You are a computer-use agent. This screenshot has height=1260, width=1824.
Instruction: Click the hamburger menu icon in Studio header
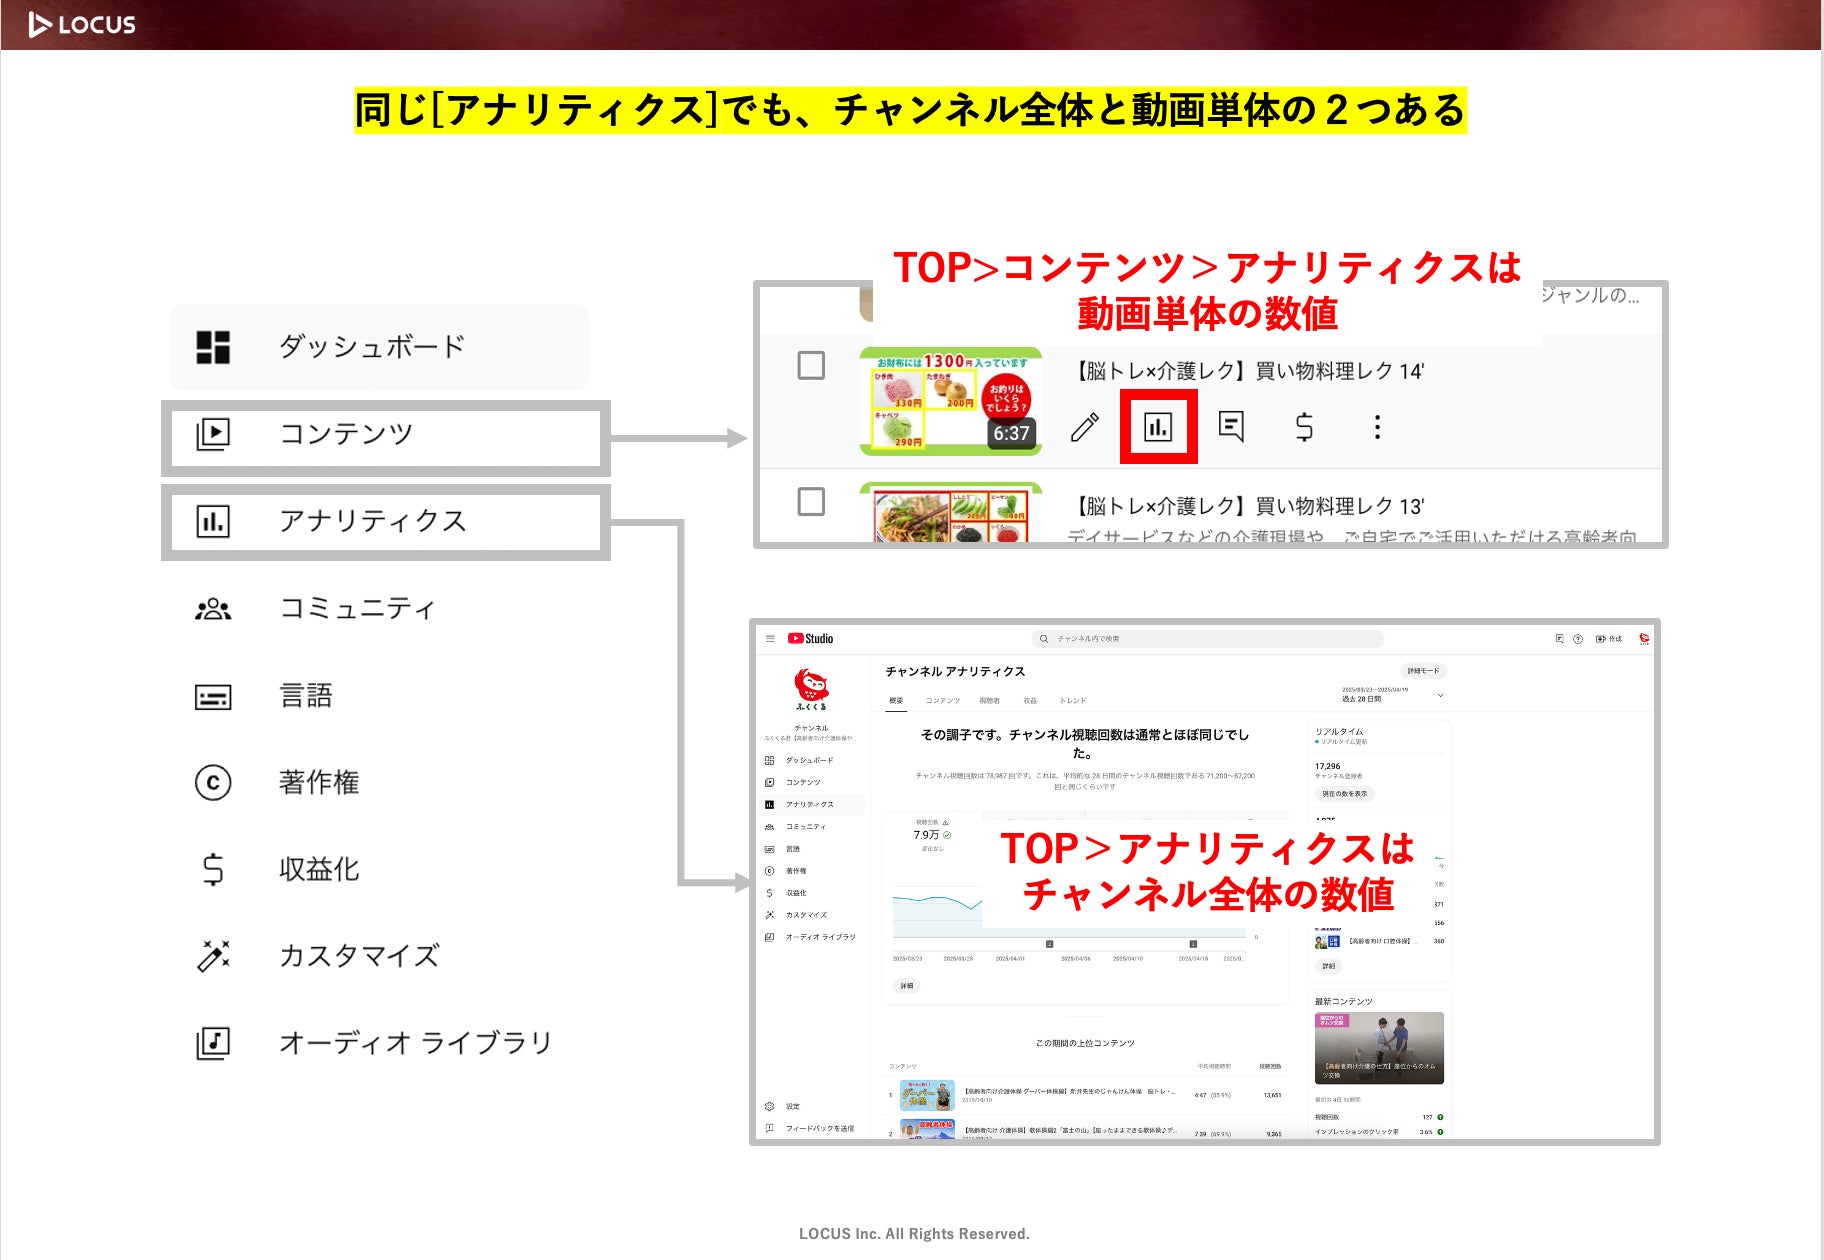(770, 638)
